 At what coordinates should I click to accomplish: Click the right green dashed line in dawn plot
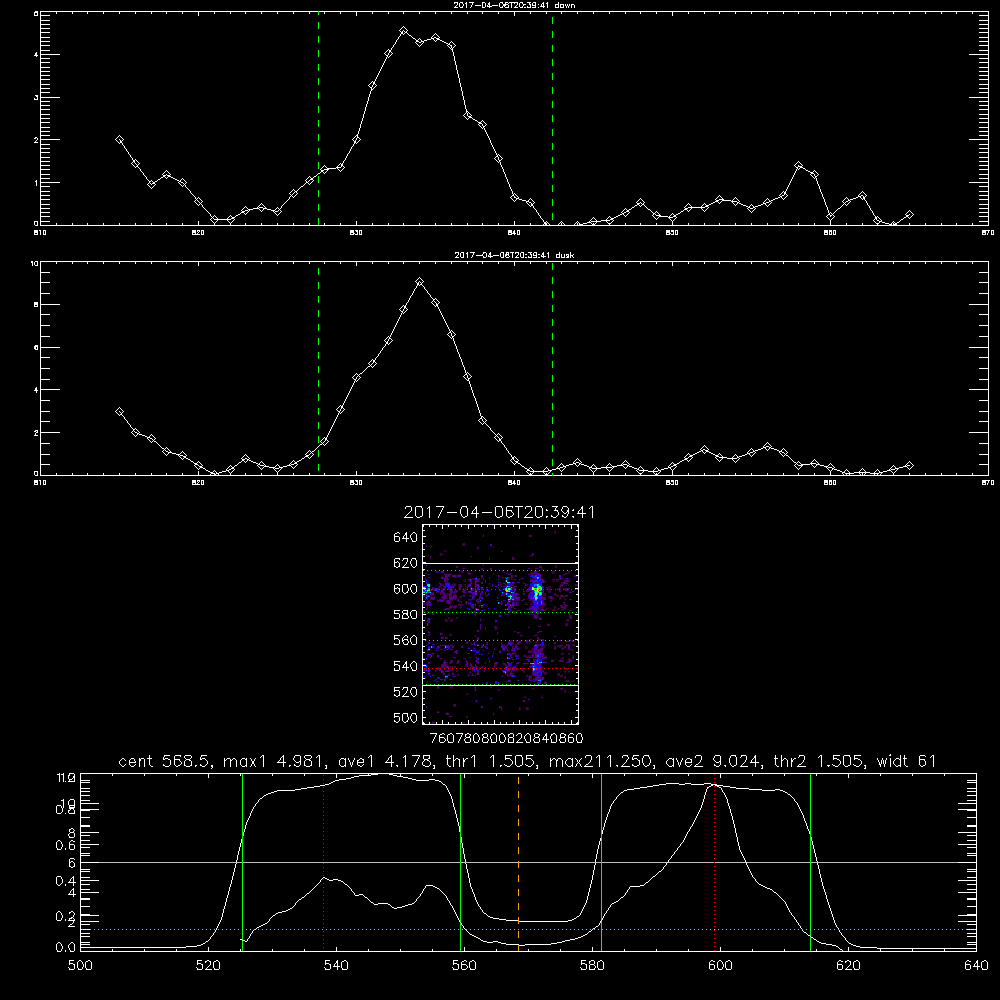pyautogui.click(x=552, y=118)
